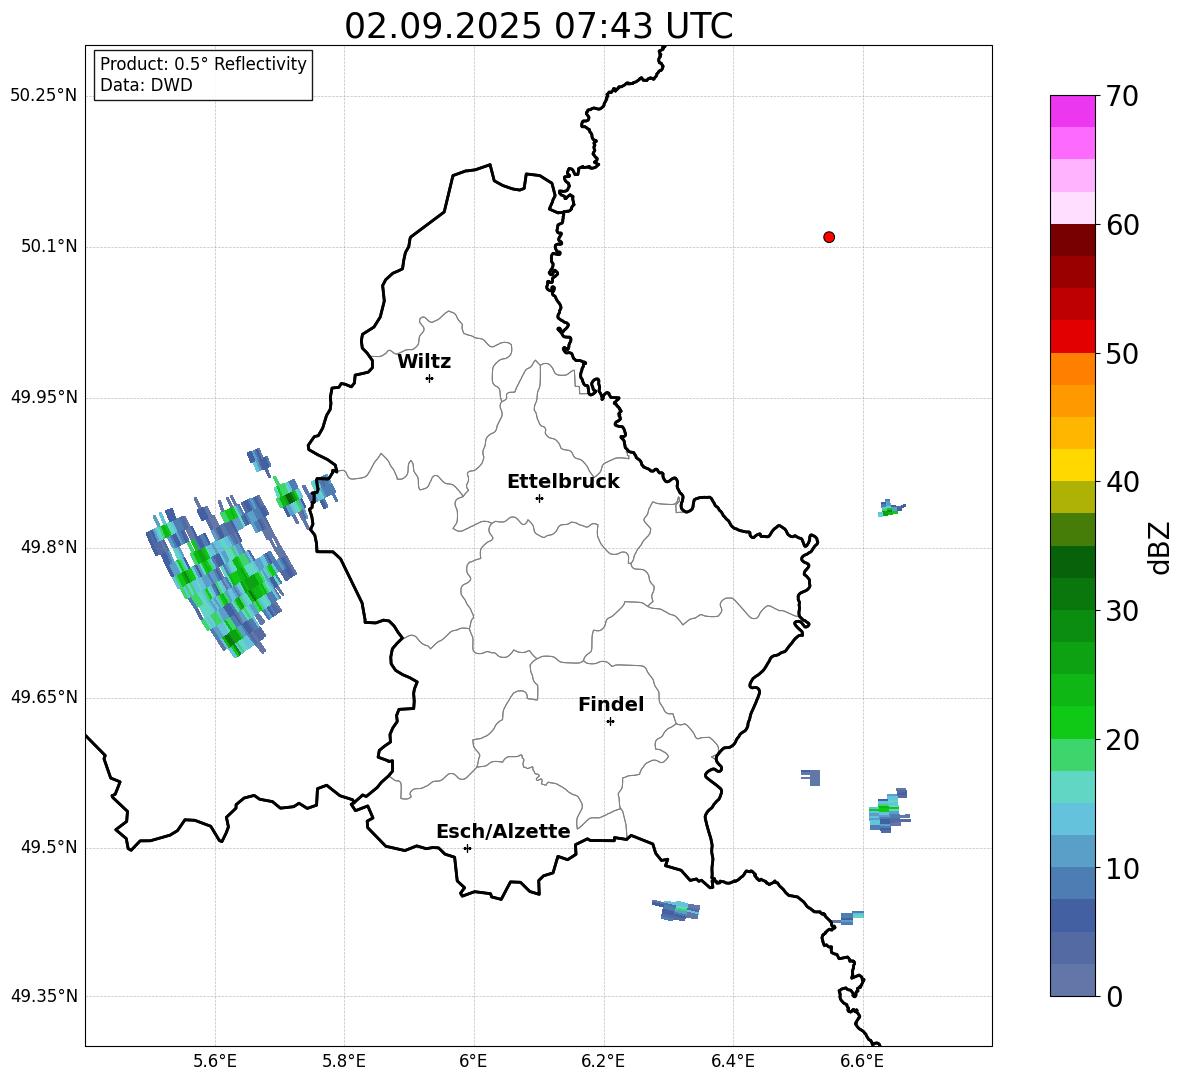1184x1081 pixels.
Task: Click the large radar echo cluster west of Luxembourg
Action: [223, 574]
